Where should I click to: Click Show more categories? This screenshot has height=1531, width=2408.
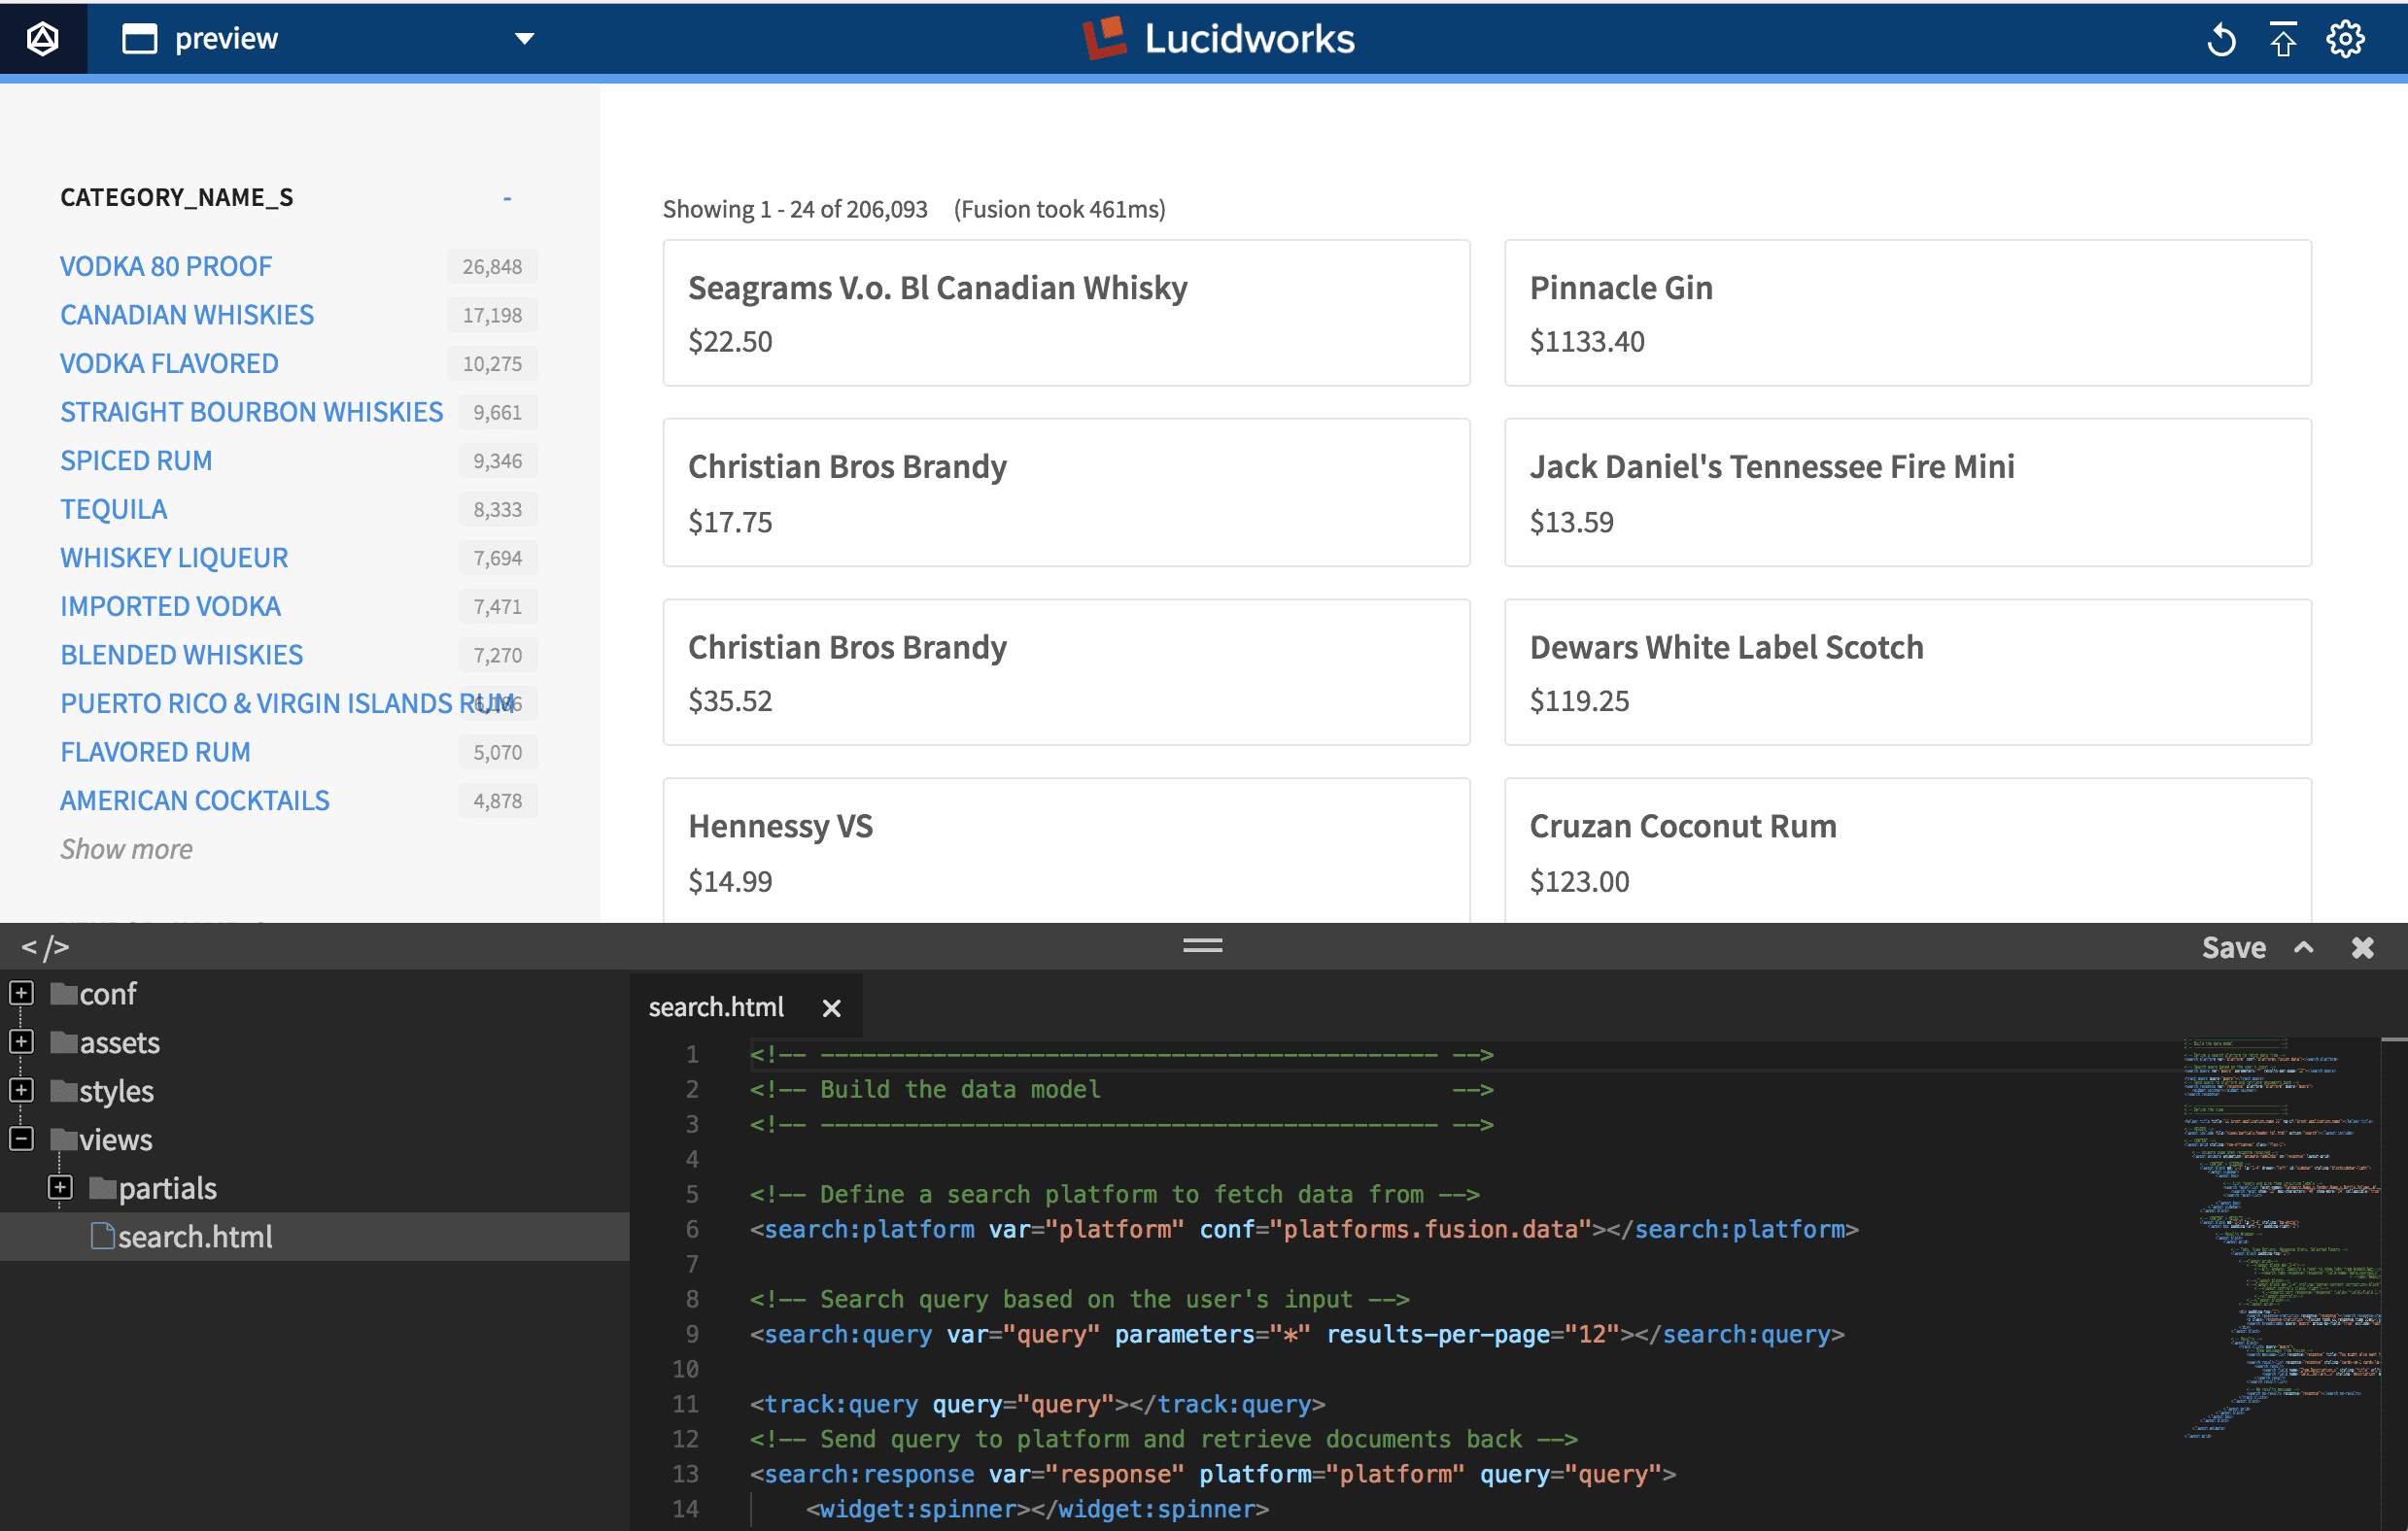tap(126, 849)
